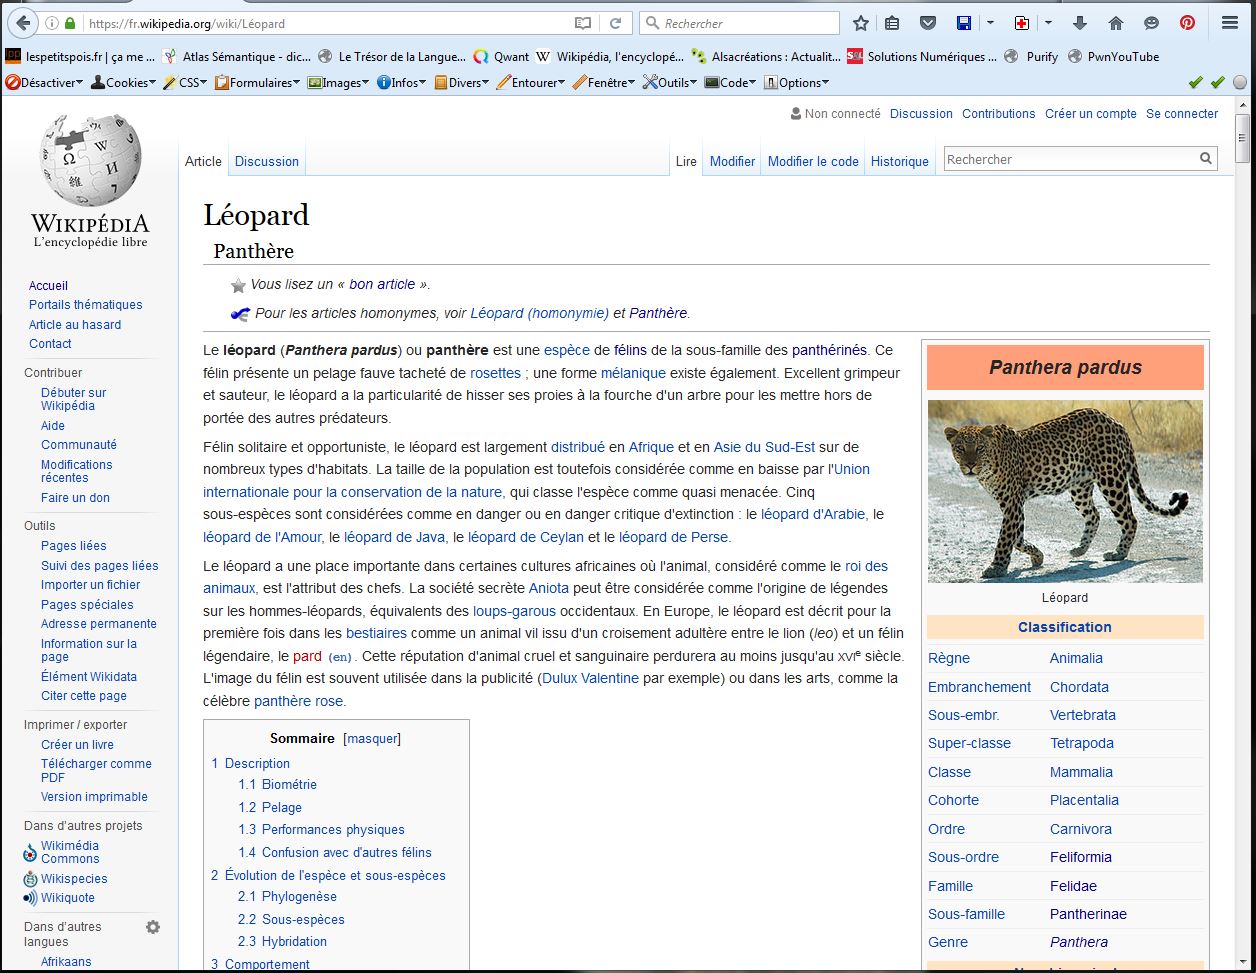
Task: Go to browser home page icon
Action: [x=1116, y=23]
